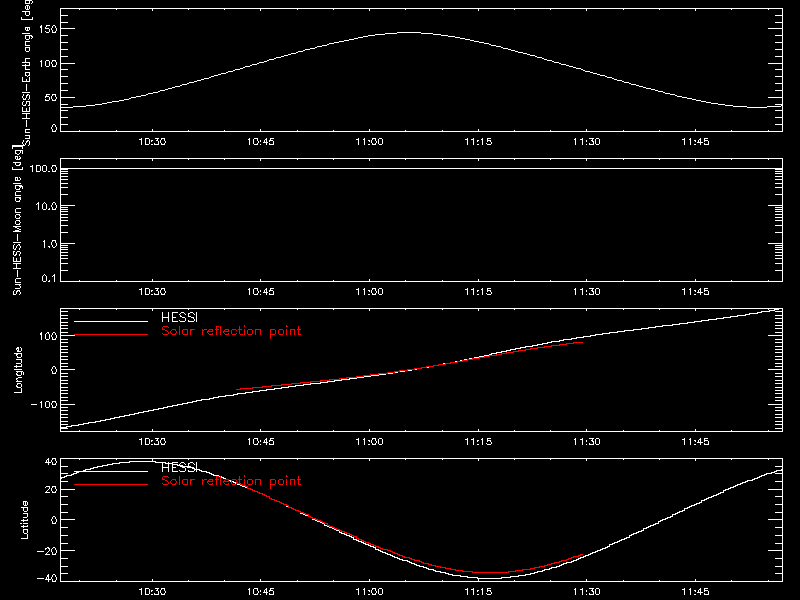Click the minimum of the red Latitude curve
The width and height of the screenshot is (800, 600).
point(492,572)
